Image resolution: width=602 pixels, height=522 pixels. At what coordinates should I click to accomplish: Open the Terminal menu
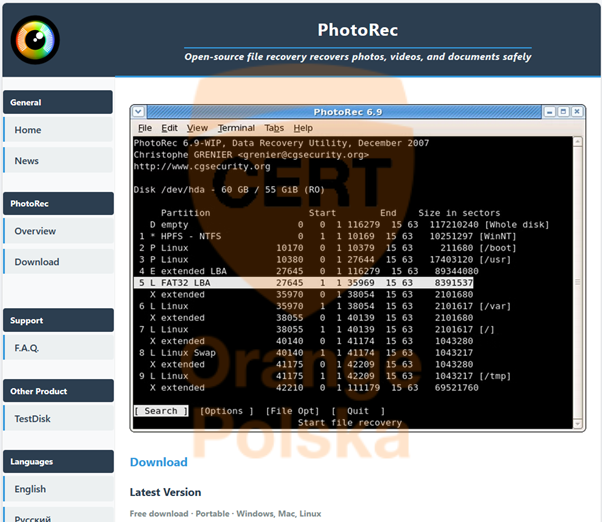[x=236, y=128]
